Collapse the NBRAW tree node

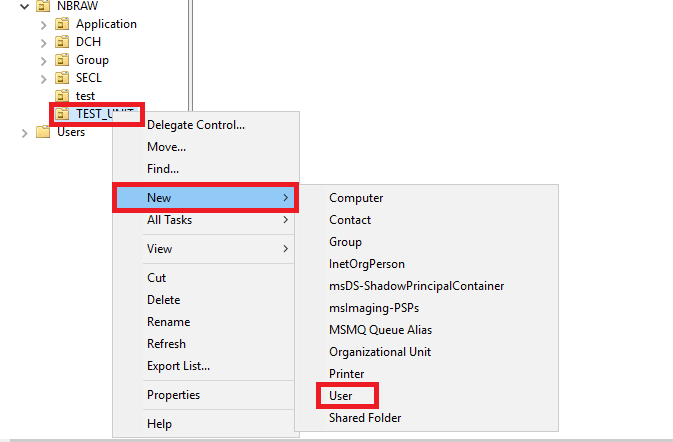(25, 6)
